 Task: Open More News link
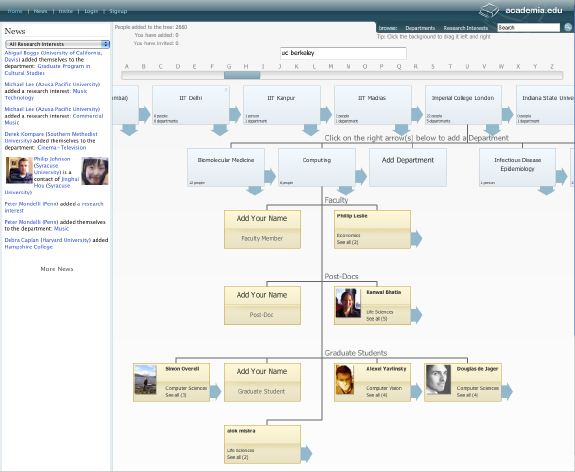coord(57,269)
